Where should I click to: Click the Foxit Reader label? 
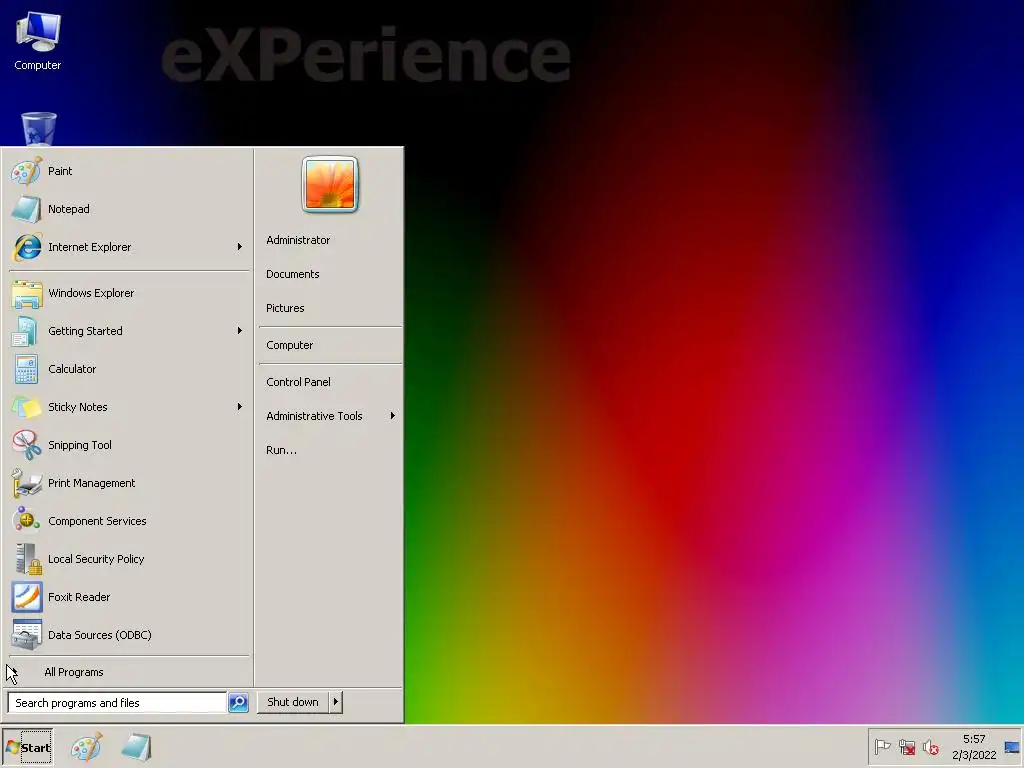(x=79, y=597)
